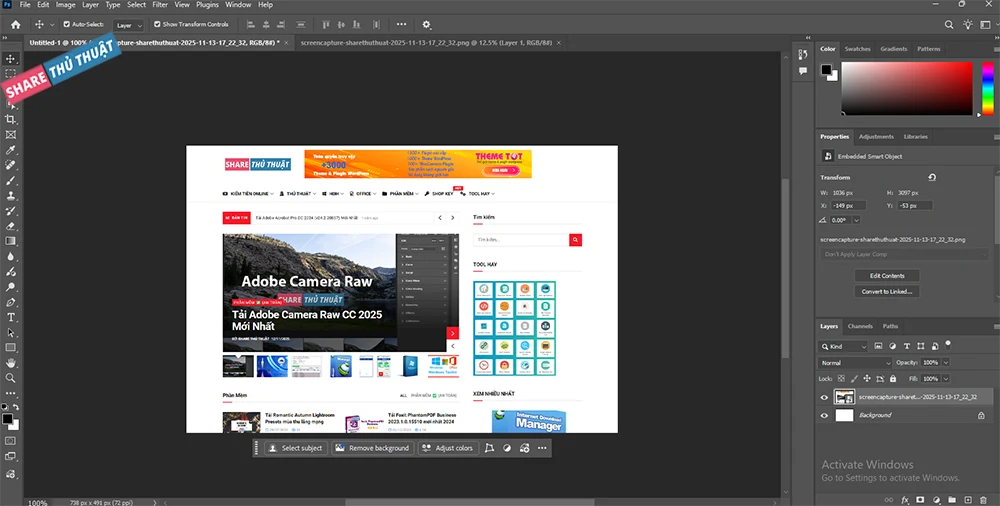The height and width of the screenshot is (506, 1000).
Task: Open the File menu
Action: tap(25, 4)
